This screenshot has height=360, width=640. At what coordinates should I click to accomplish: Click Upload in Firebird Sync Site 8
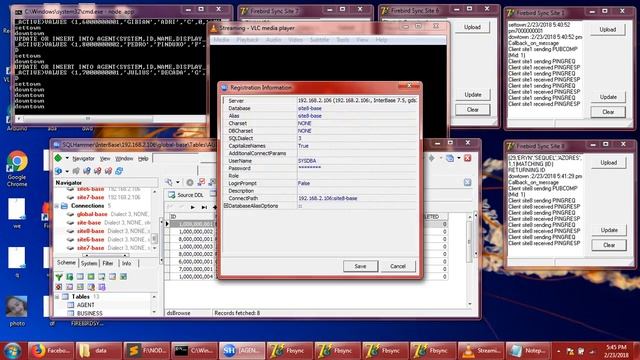(x=608, y=163)
